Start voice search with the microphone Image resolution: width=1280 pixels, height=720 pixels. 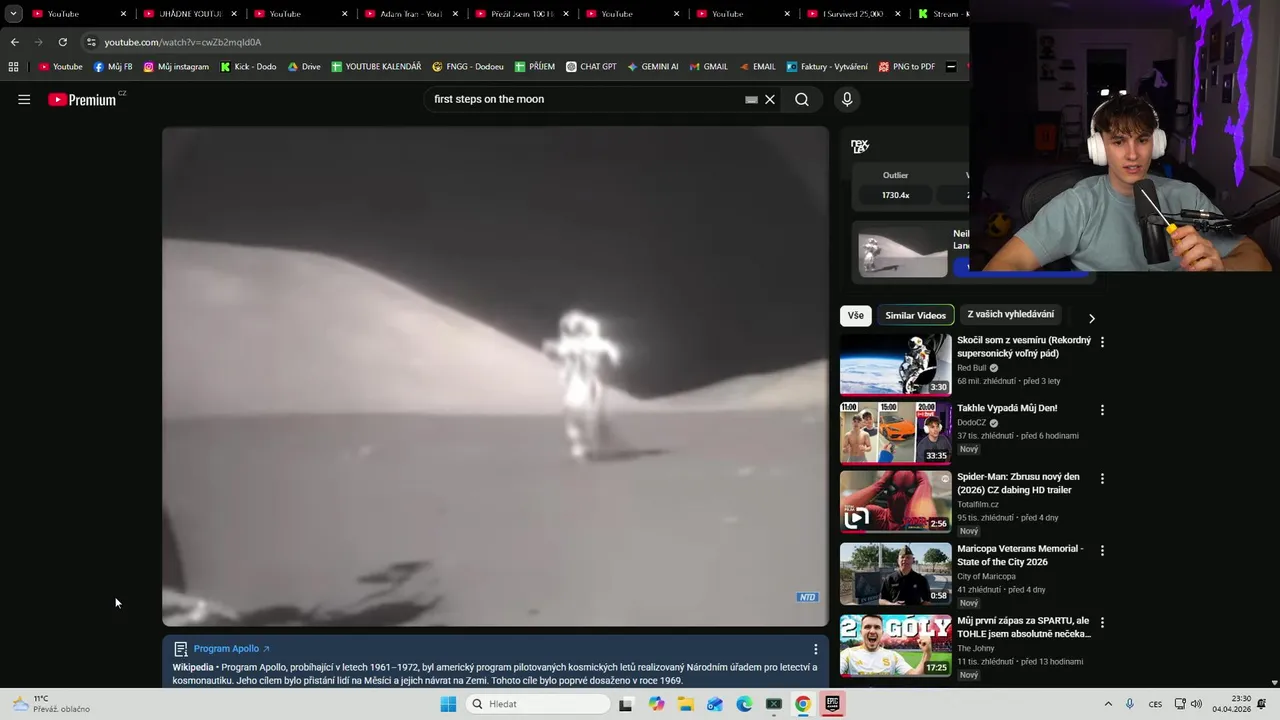847,100
